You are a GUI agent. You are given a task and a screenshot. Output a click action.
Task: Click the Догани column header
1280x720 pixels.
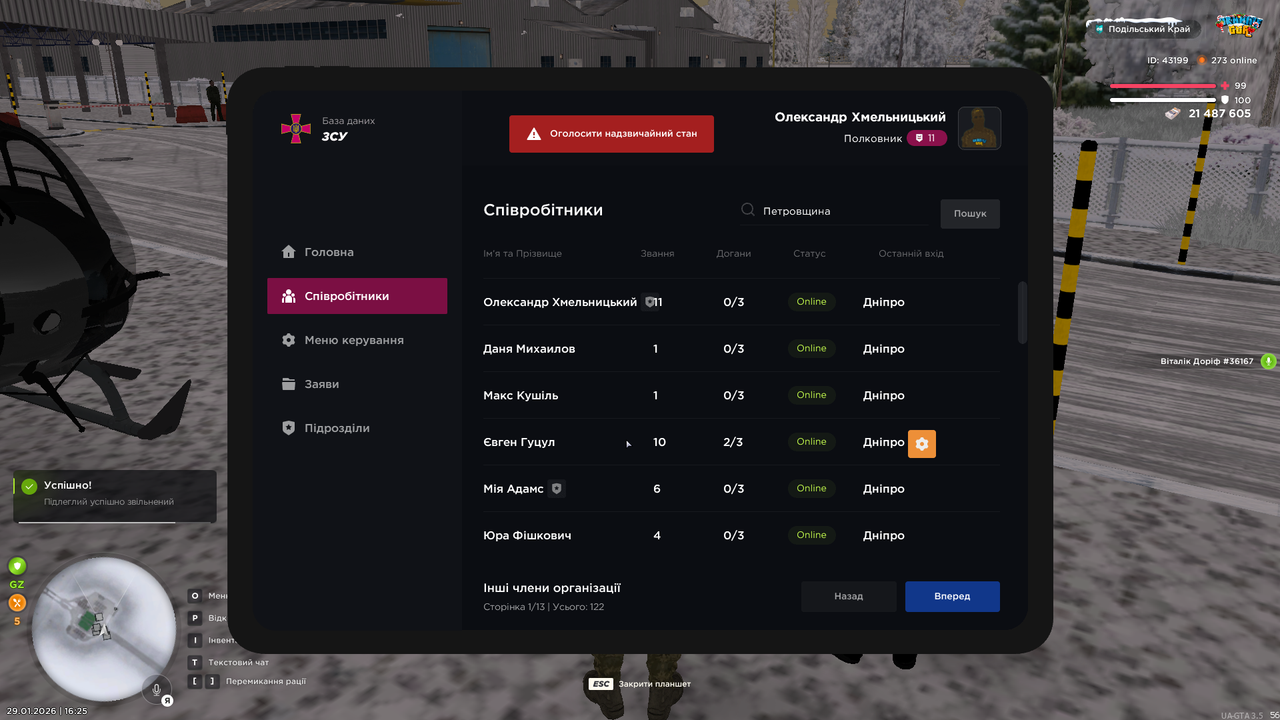coord(734,254)
